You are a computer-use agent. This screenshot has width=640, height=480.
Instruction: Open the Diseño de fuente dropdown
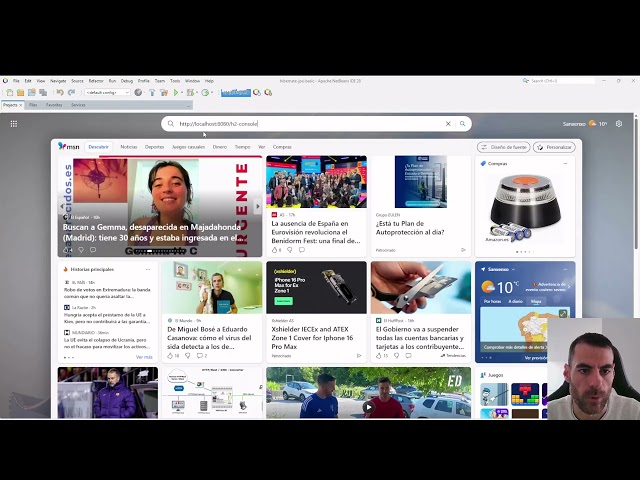503,147
